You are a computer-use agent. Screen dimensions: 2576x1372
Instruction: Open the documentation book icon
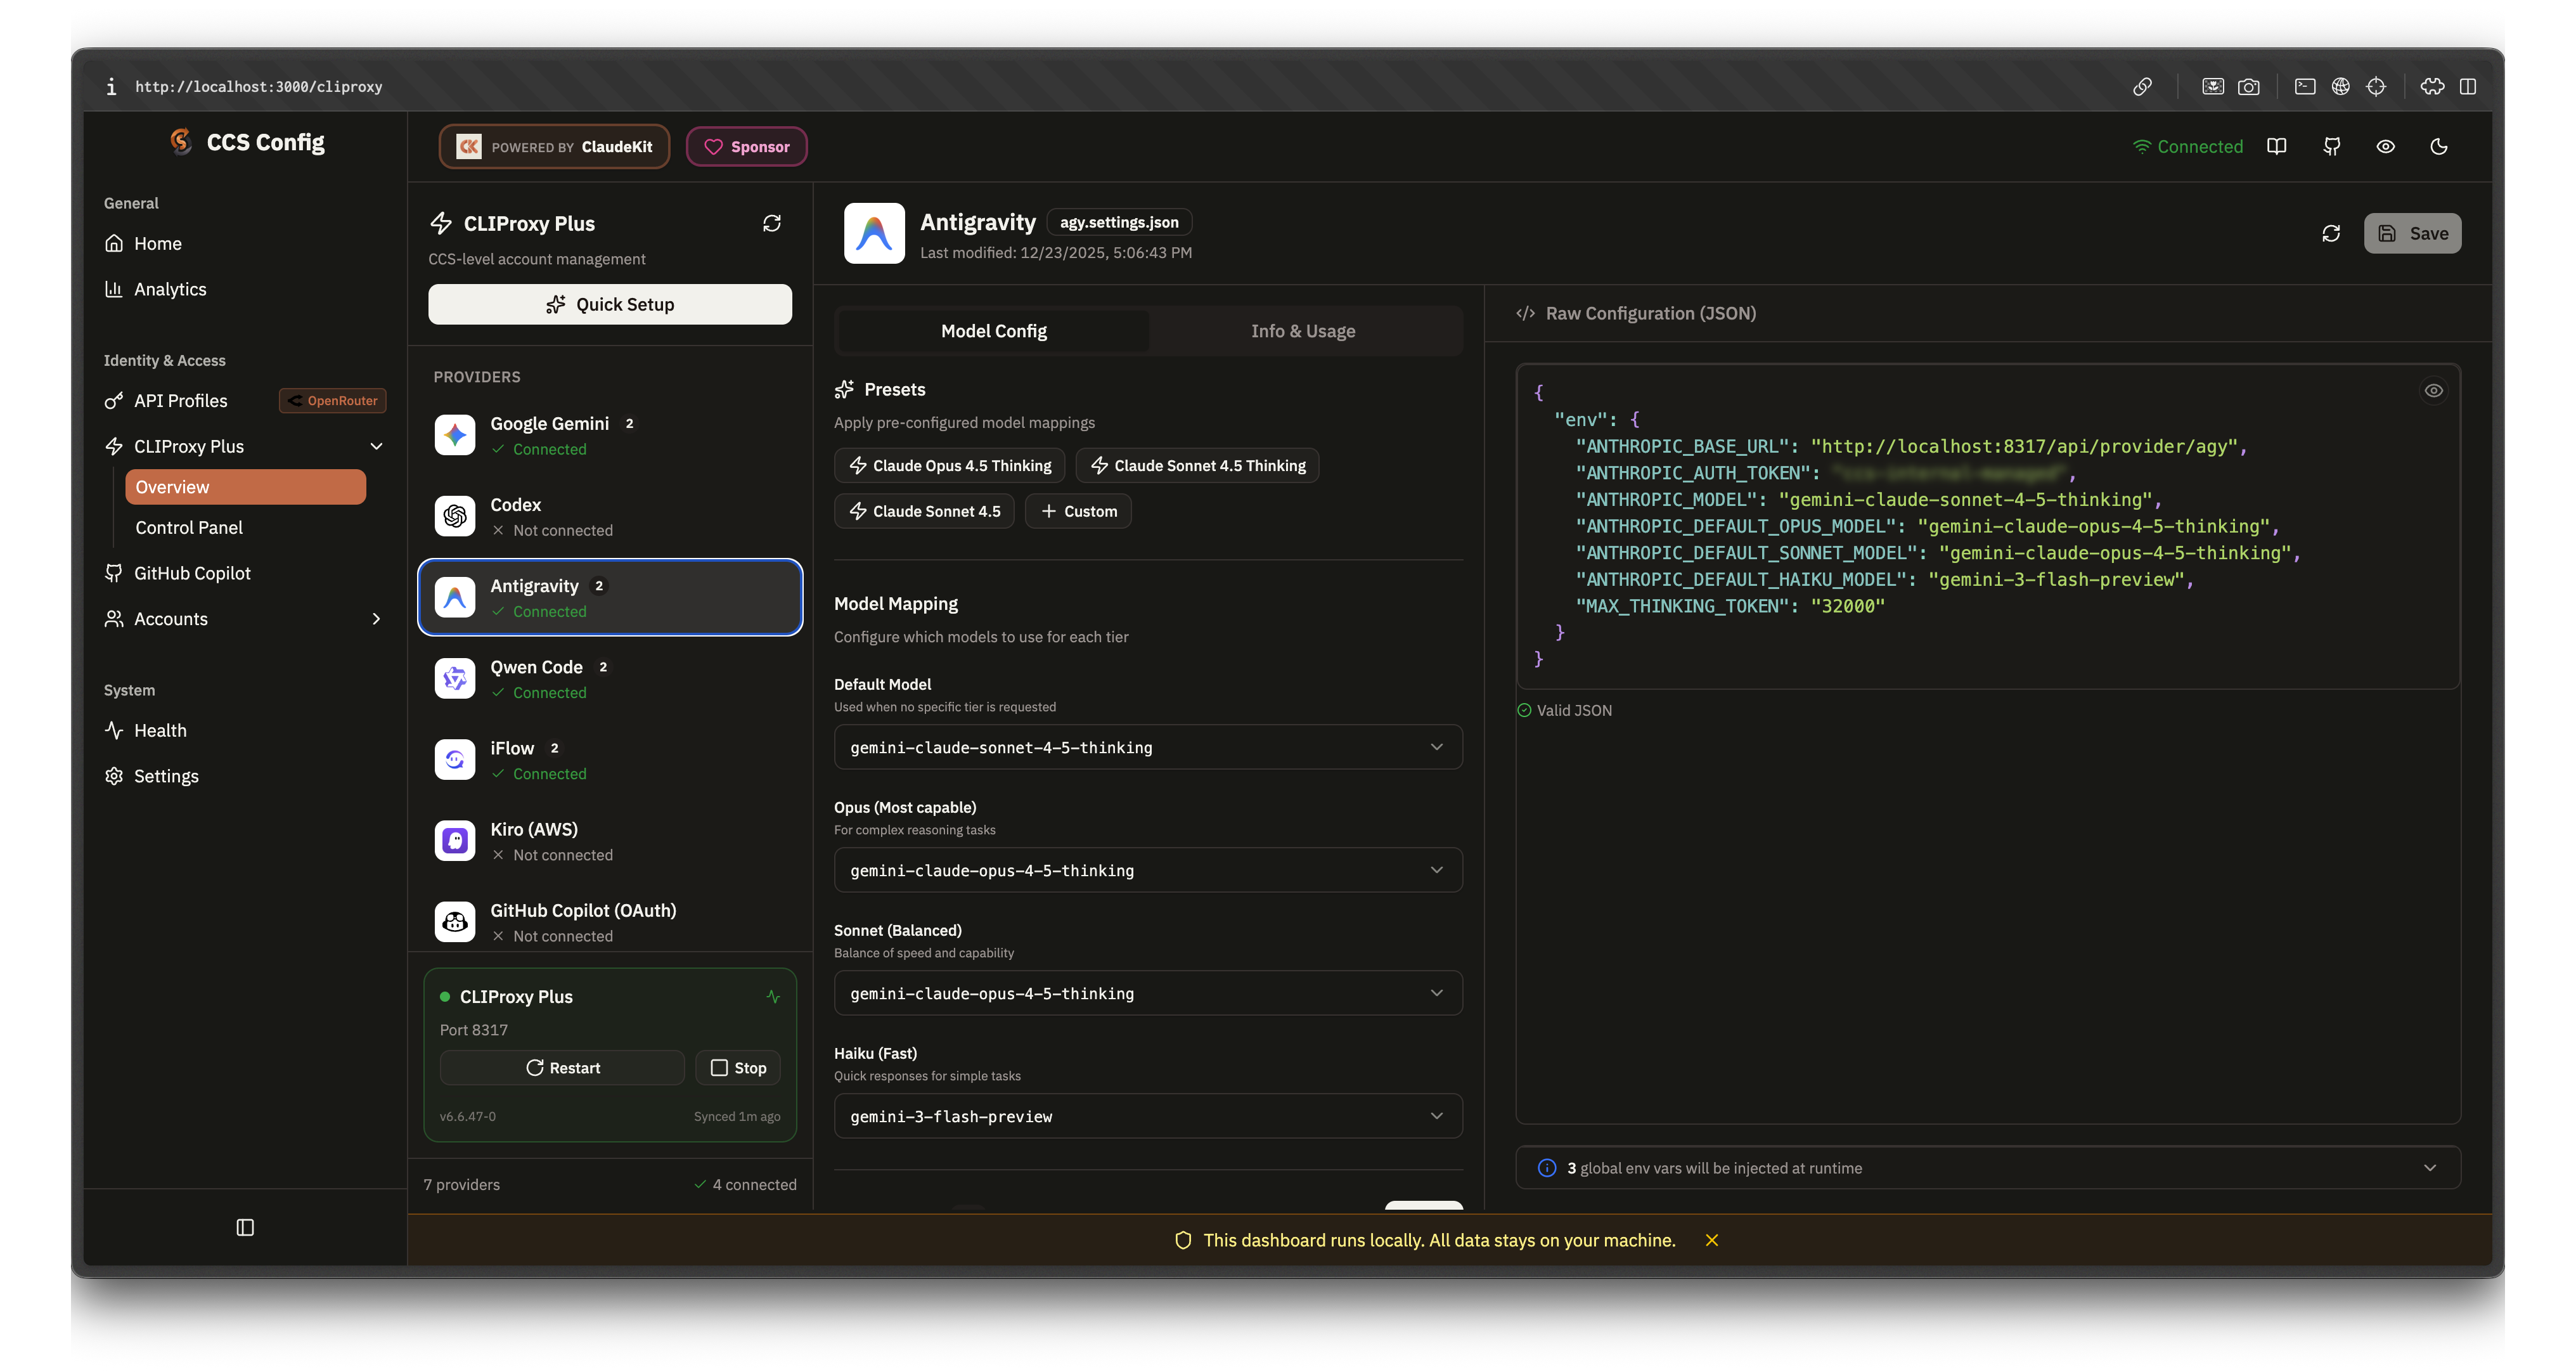2277,146
